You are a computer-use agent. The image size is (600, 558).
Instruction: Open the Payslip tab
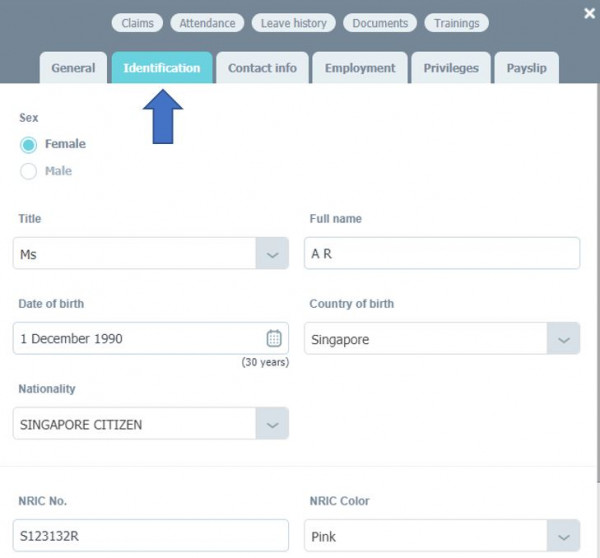(x=526, y=68)
